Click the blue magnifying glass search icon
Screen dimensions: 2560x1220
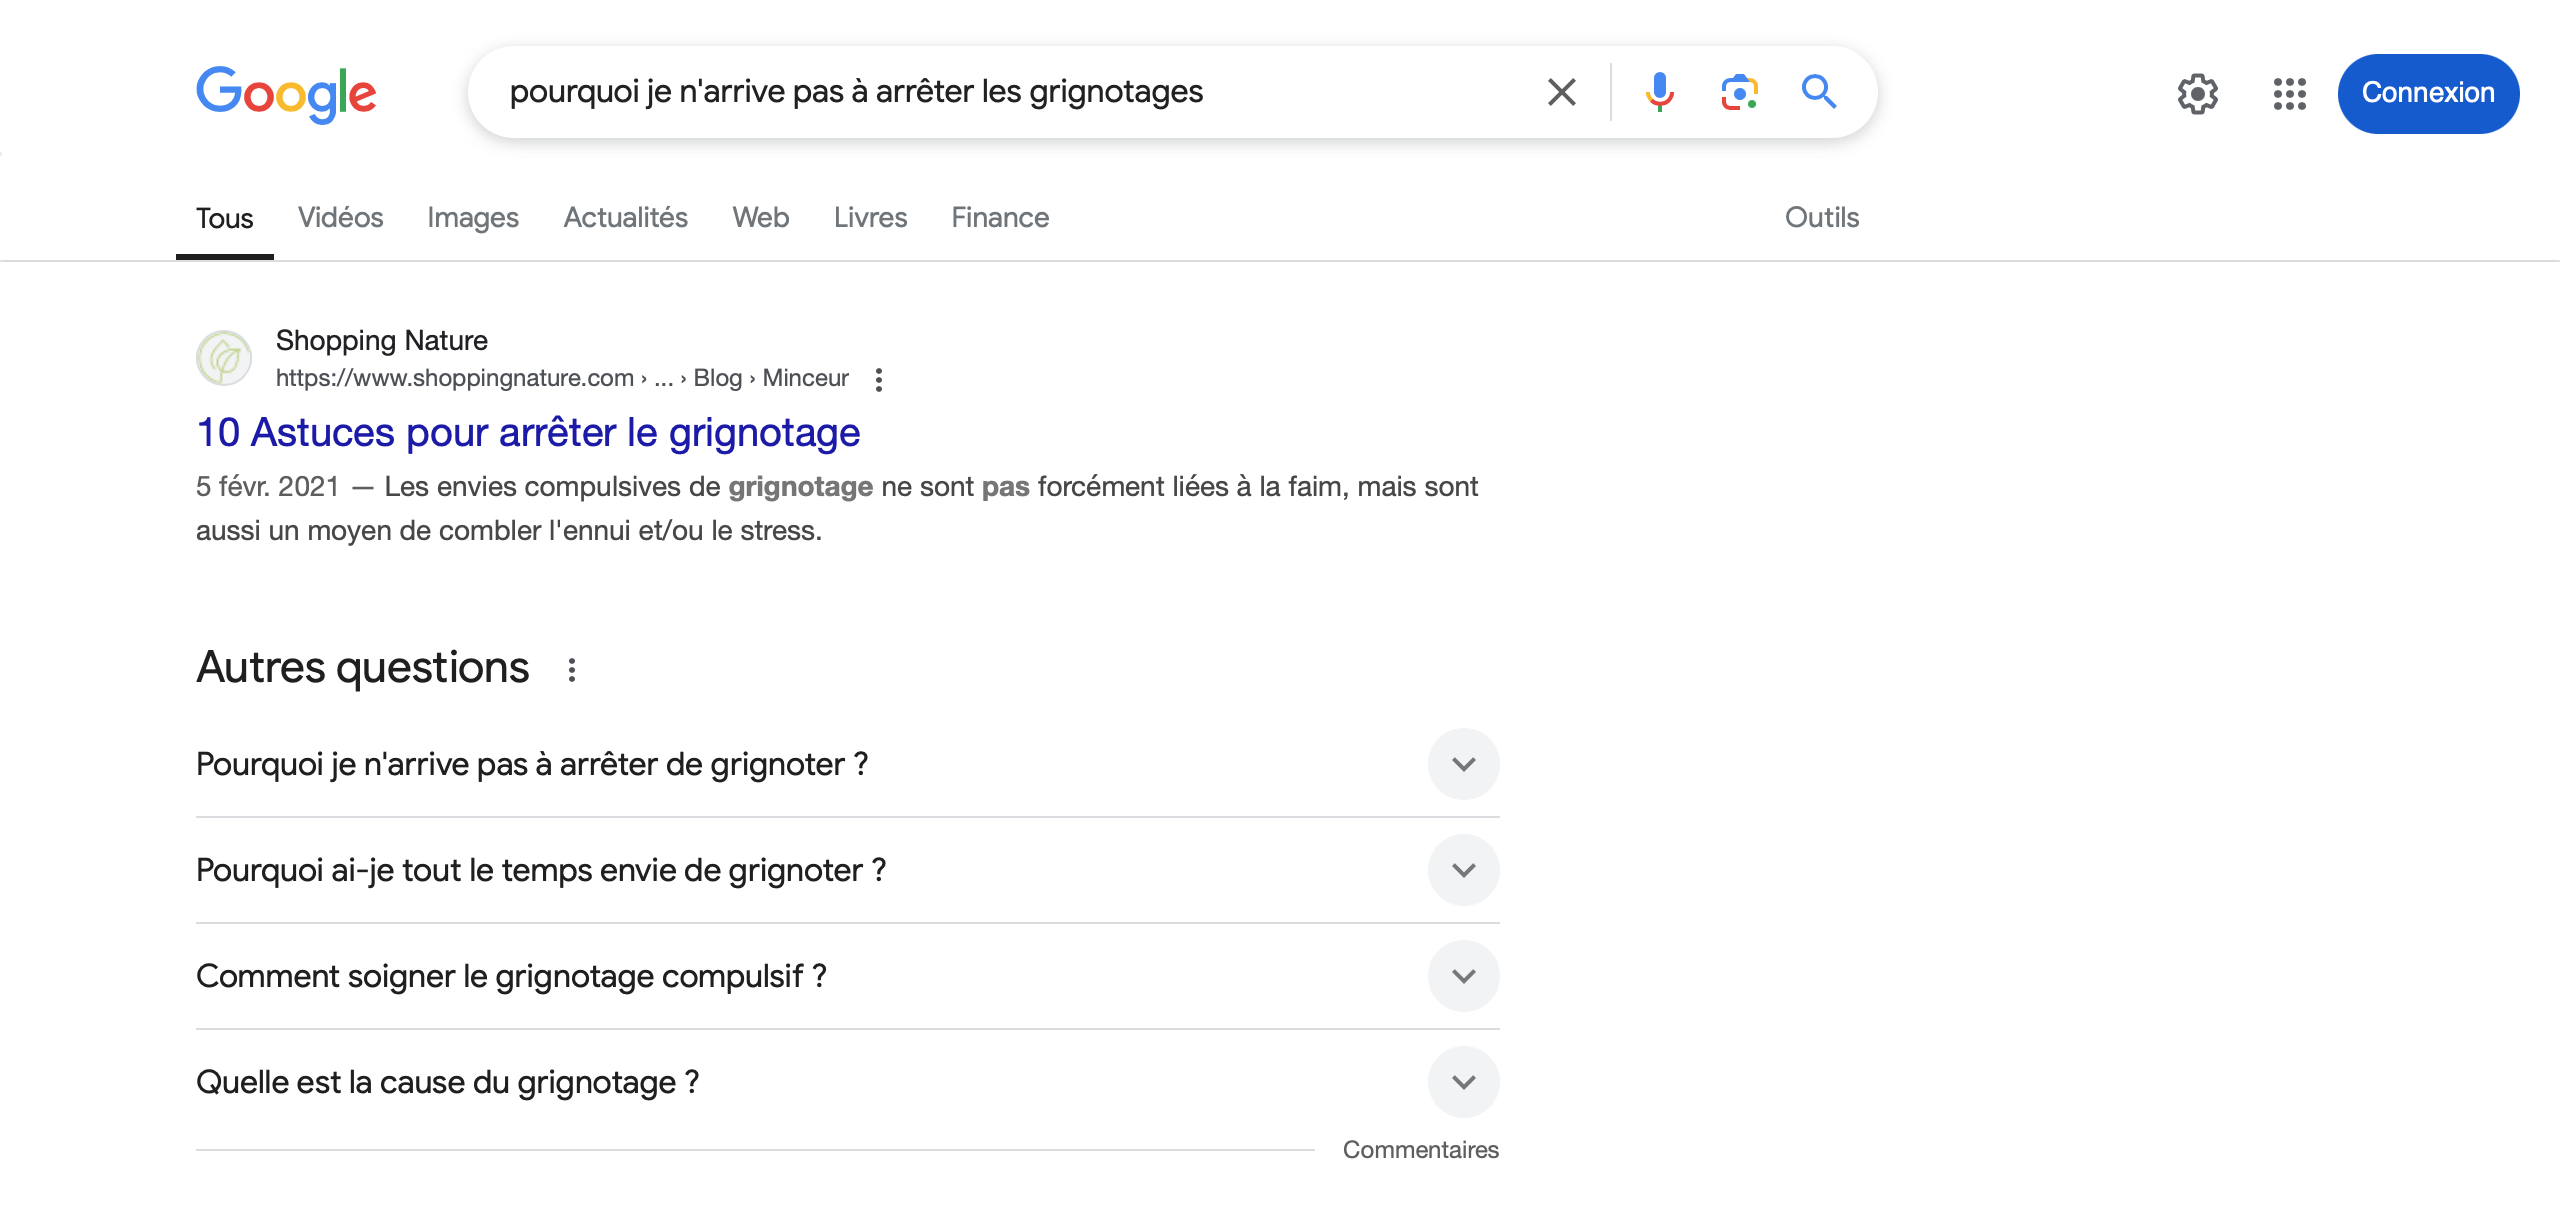[1819, 92]
